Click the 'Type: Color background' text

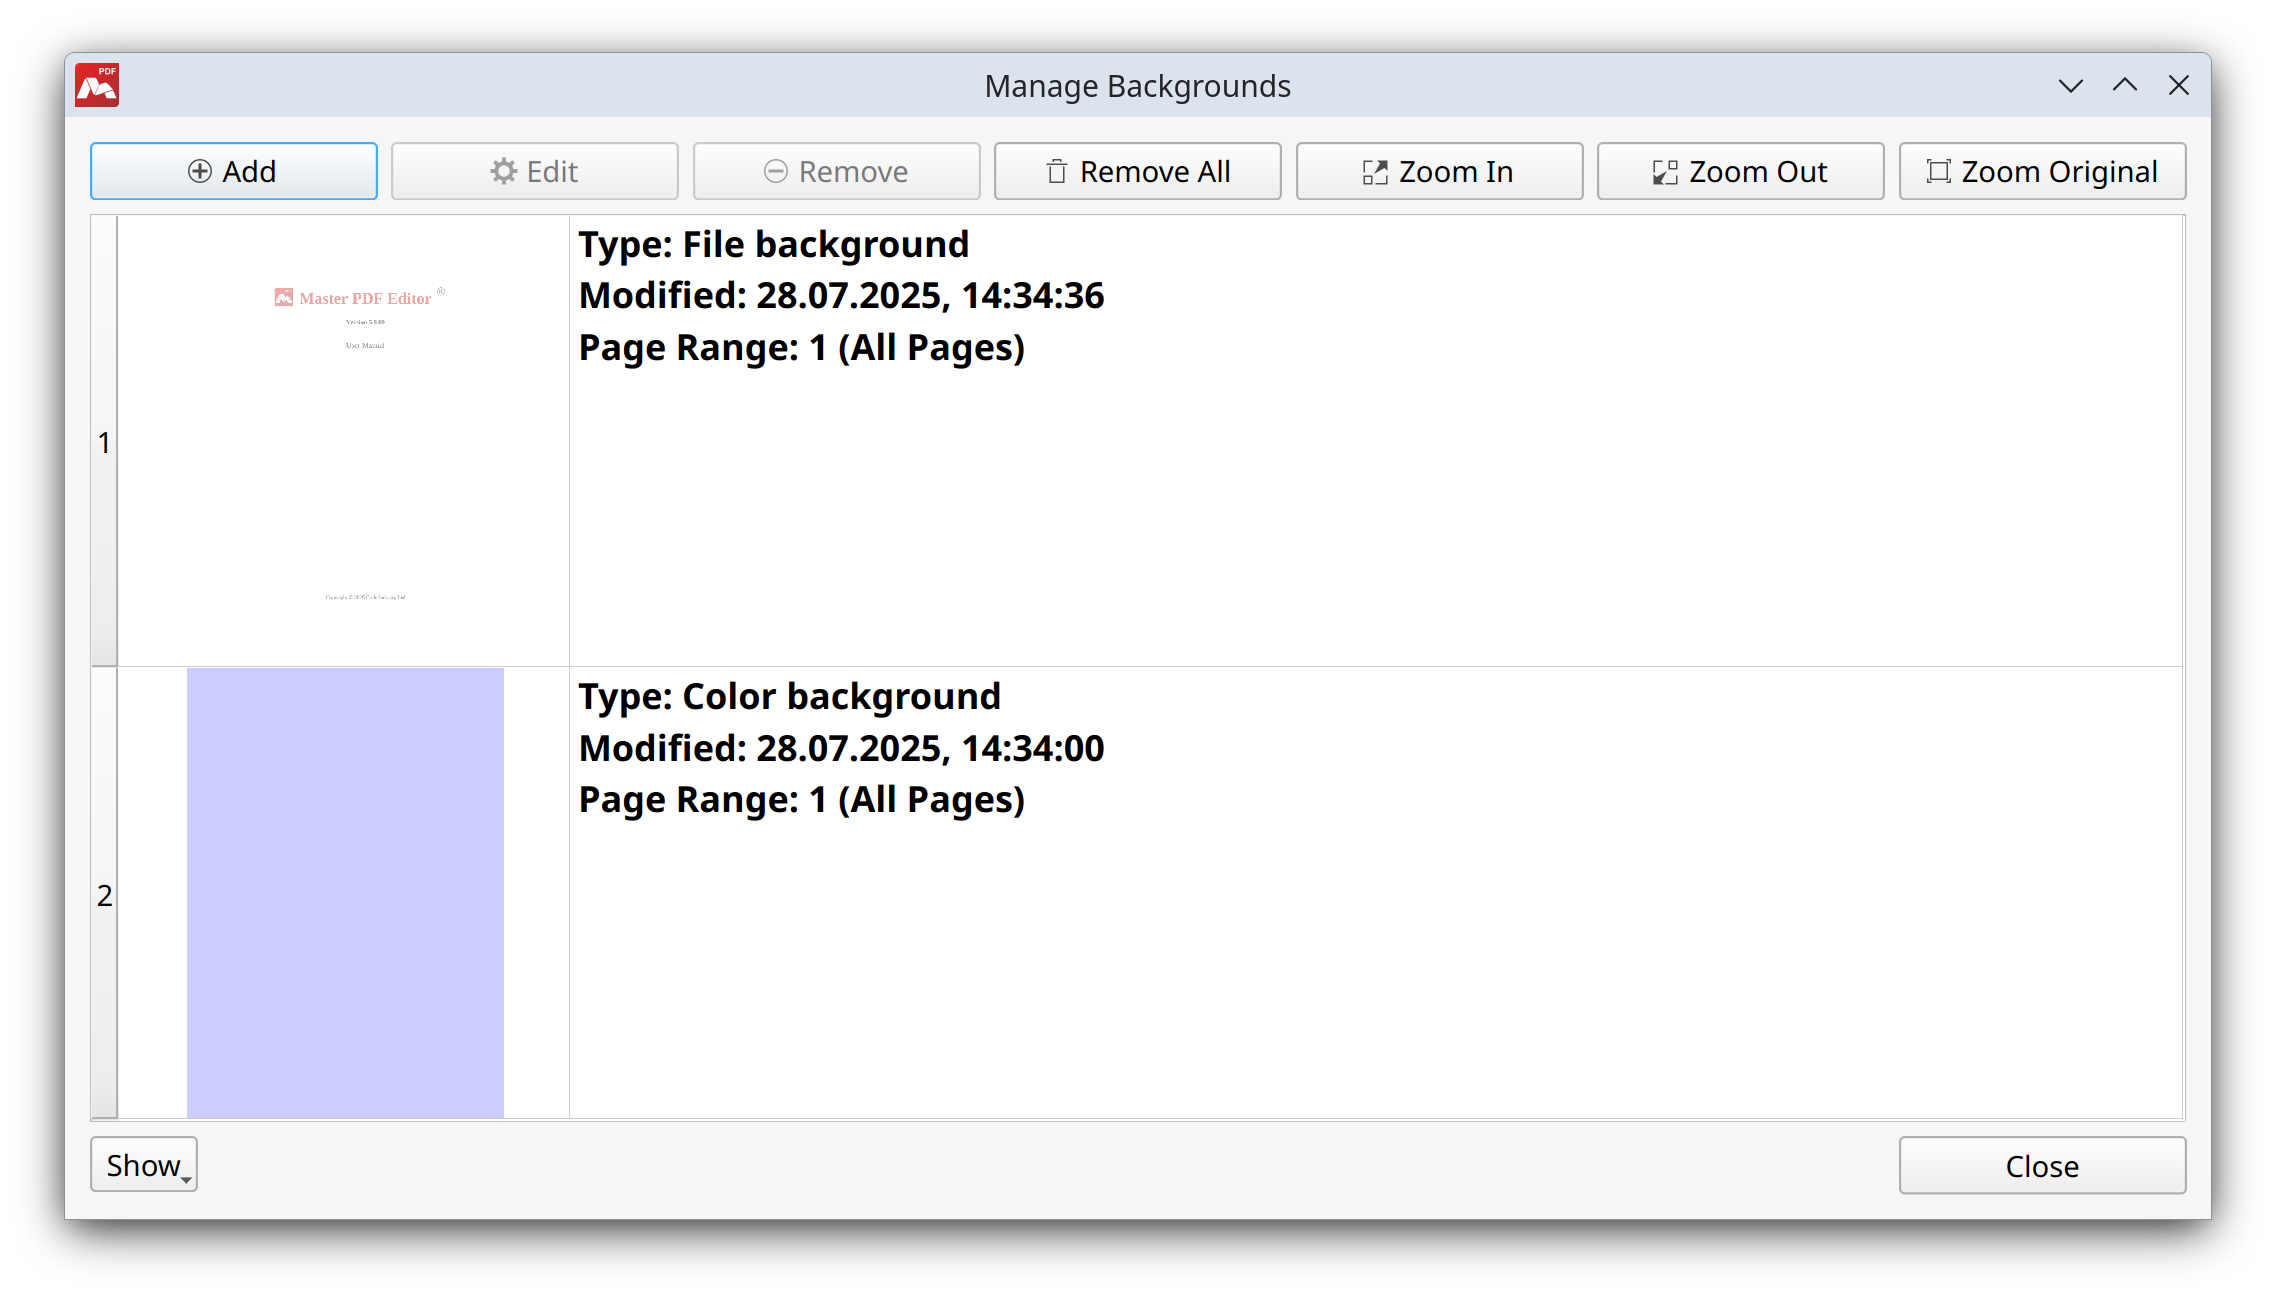[x=790, y=696]
